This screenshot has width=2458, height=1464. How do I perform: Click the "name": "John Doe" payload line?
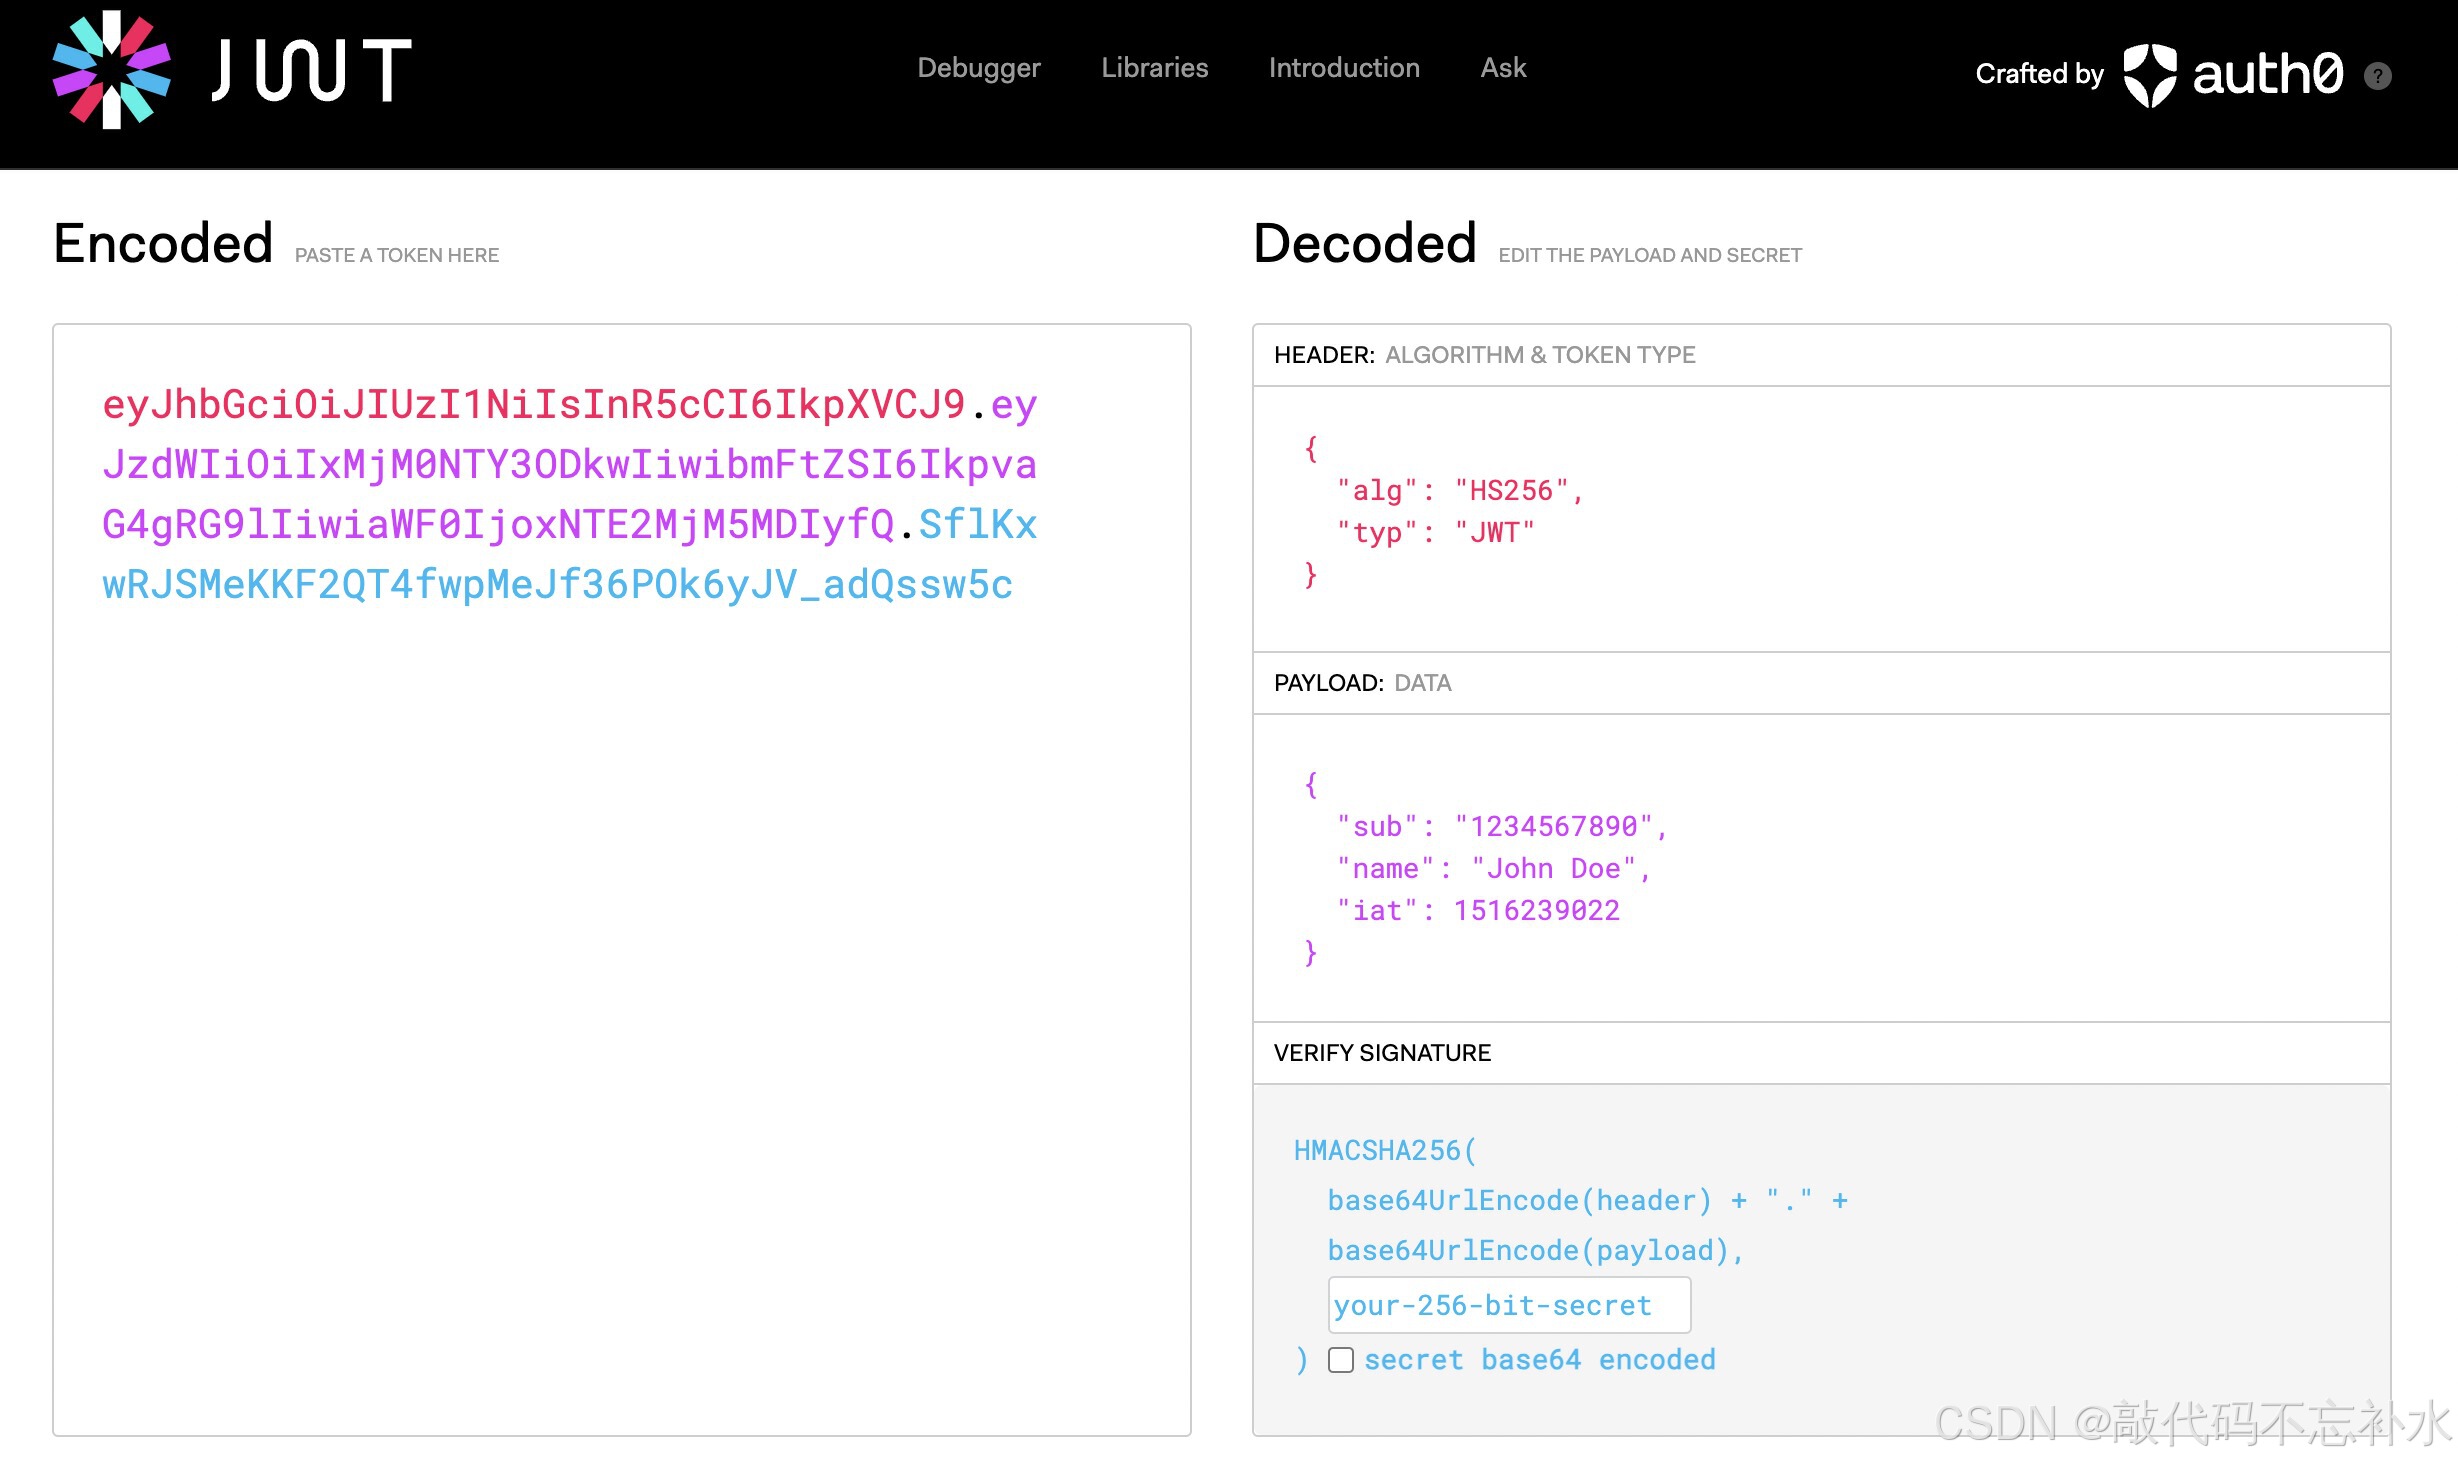(1493, 868)
